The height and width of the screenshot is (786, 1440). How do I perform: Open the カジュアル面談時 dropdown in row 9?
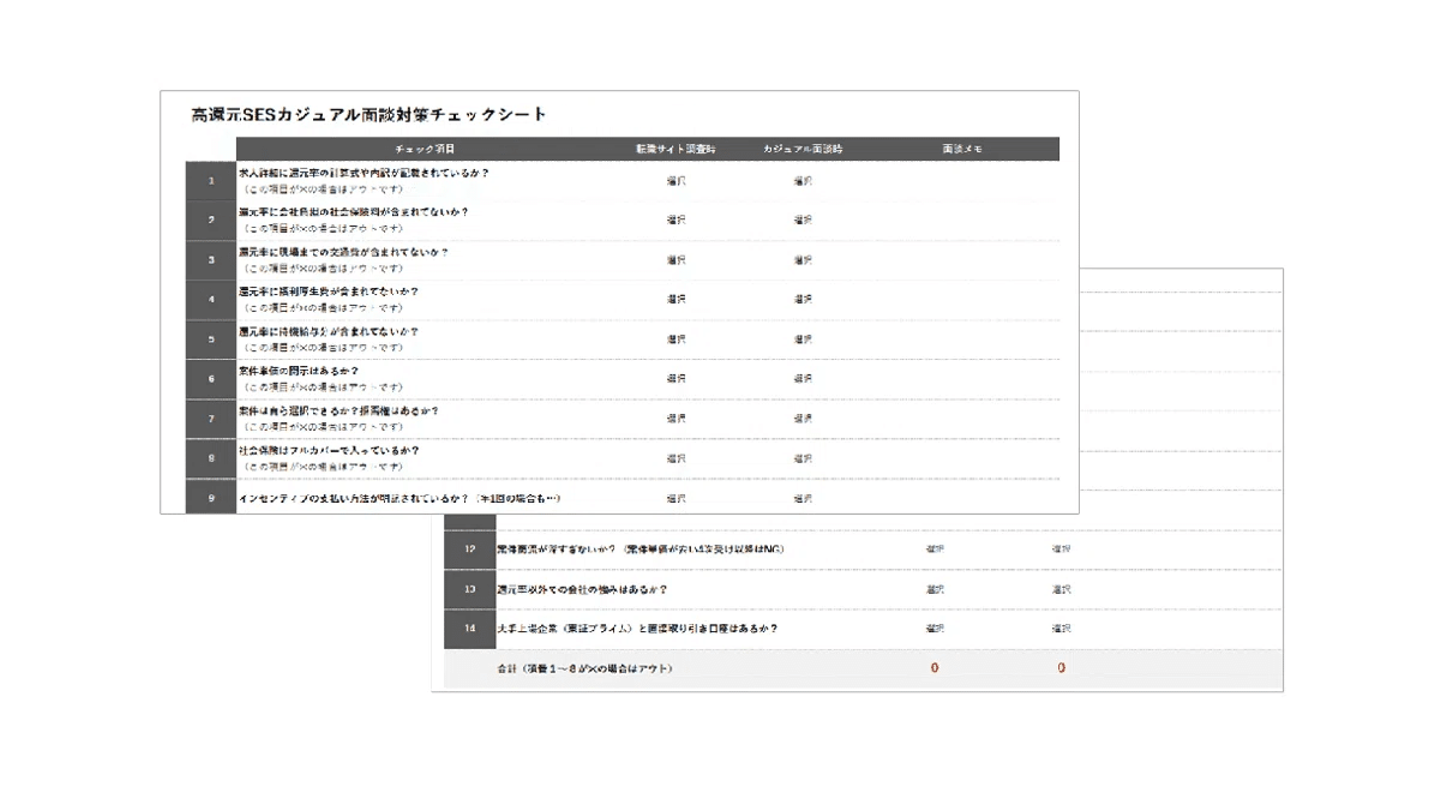[x=803, y=498]
